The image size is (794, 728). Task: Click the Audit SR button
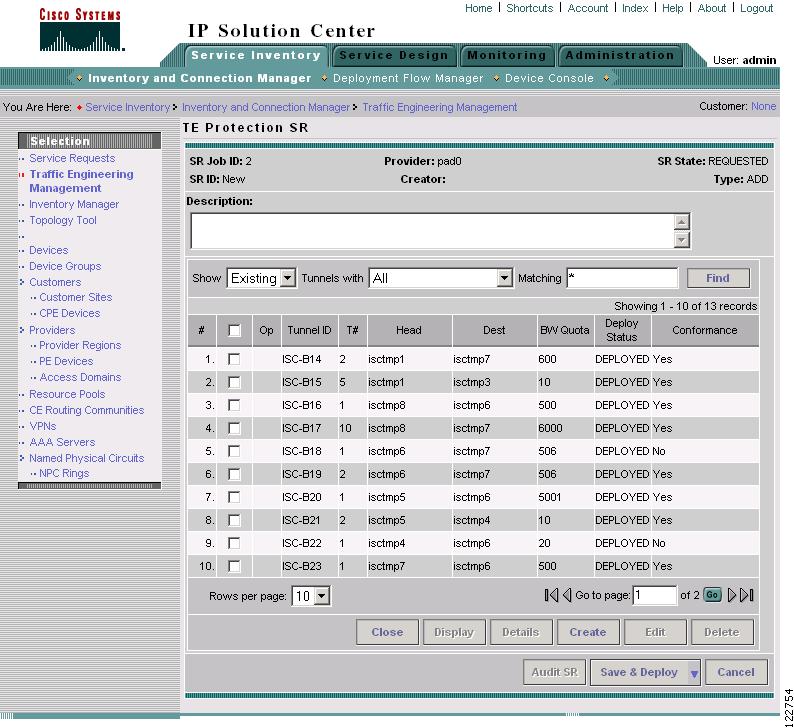554,672
